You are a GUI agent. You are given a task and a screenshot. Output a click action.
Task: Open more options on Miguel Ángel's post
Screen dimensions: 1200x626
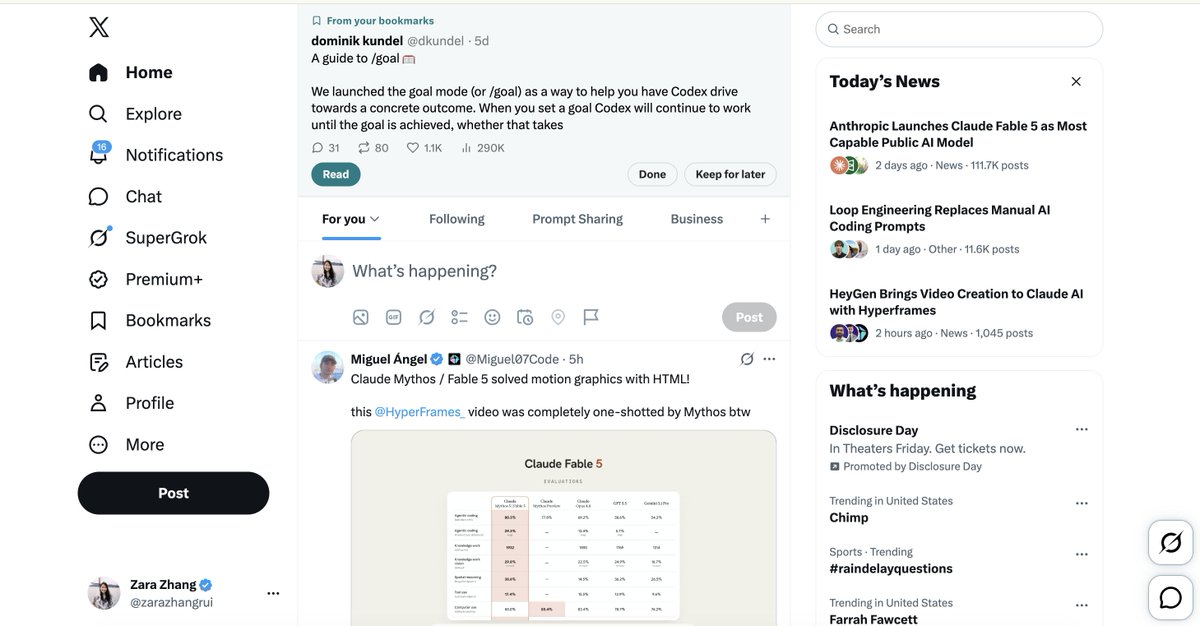tap(769, 359)
